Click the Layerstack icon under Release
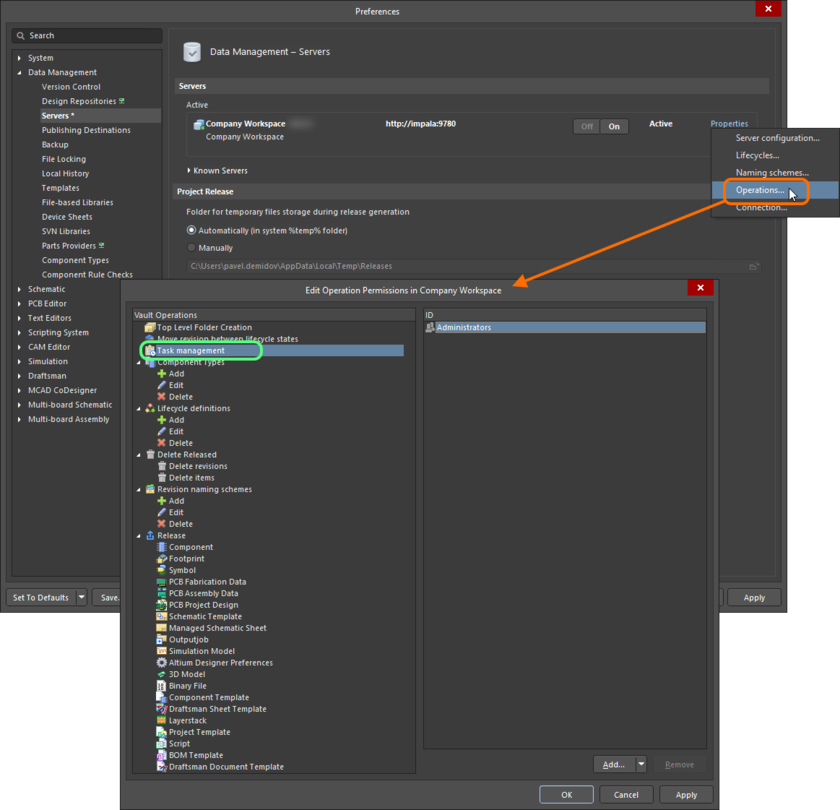The height and width of the screenshot is (810, 840). 160,720
